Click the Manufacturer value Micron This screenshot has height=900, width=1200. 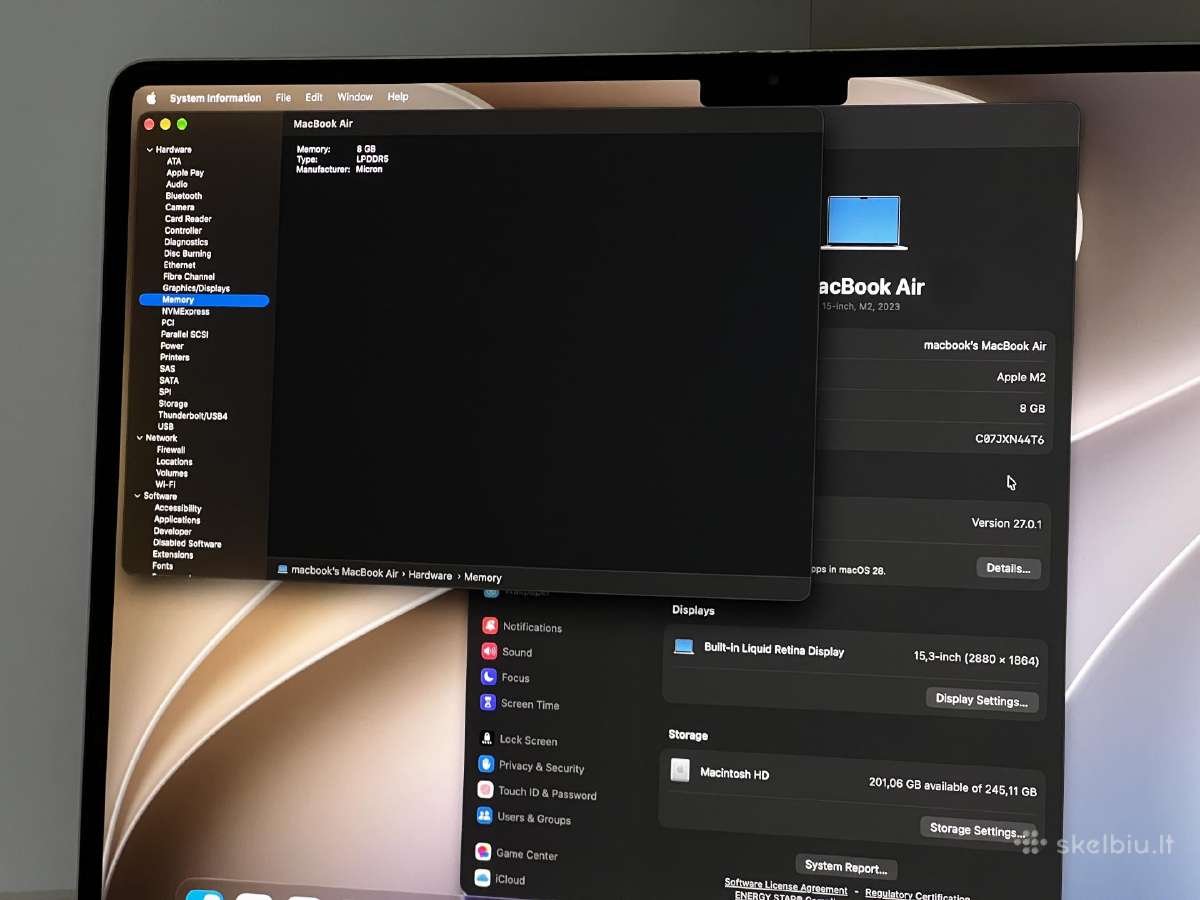pos(369,170)
